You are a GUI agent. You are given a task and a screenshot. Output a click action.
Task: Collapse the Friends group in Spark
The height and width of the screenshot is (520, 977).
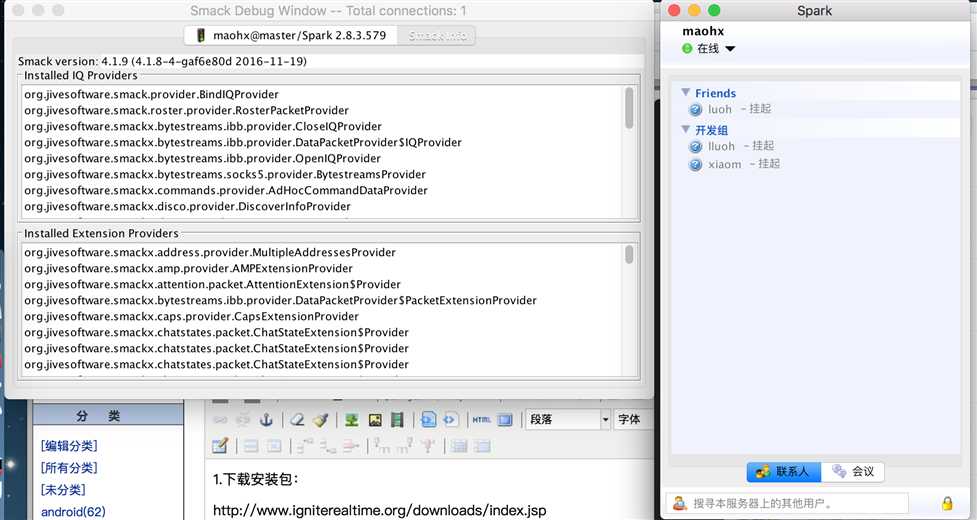(685, 92)
